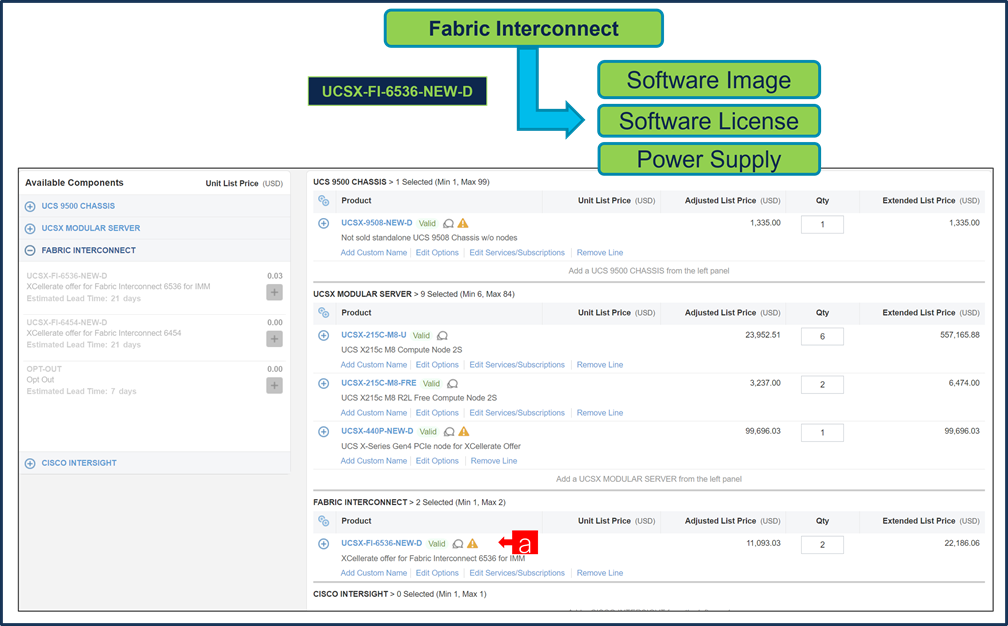This screenshot has width=1008, height=626.
Task: Open the UCSX-9508-NEW-D product link
Action: (377, 223)
